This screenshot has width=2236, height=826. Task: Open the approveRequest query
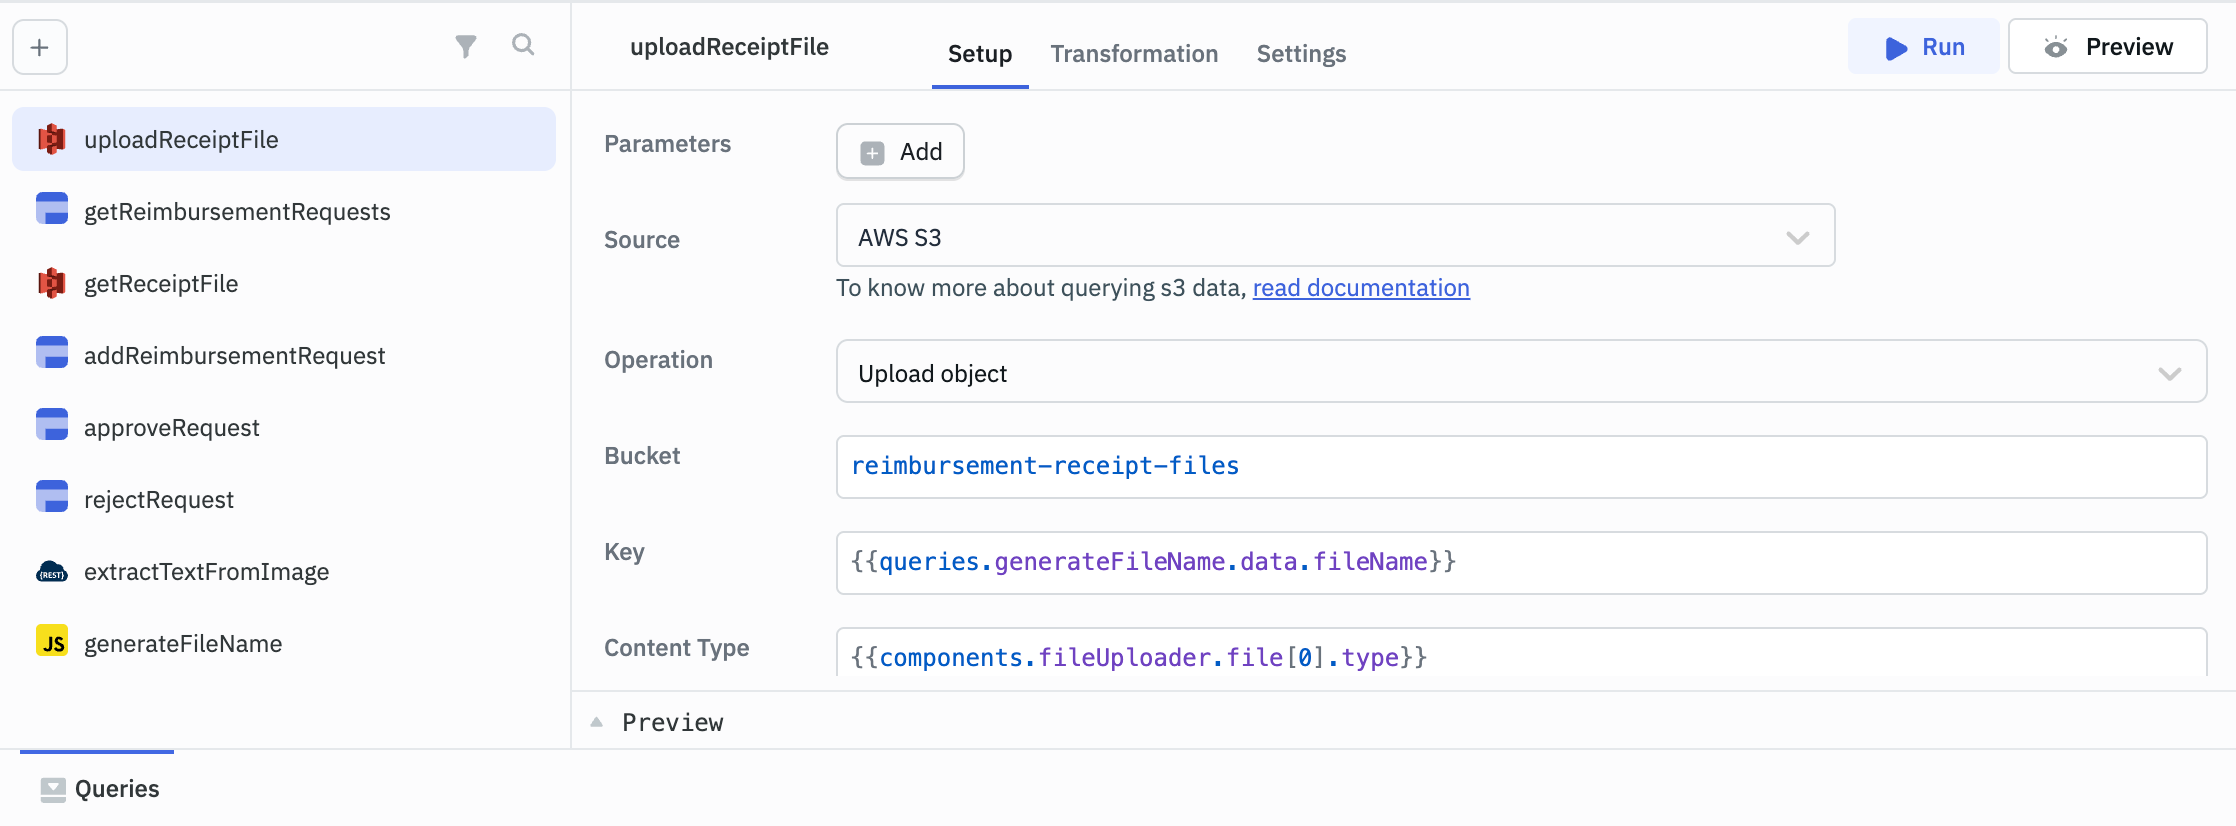pos(171,428)
